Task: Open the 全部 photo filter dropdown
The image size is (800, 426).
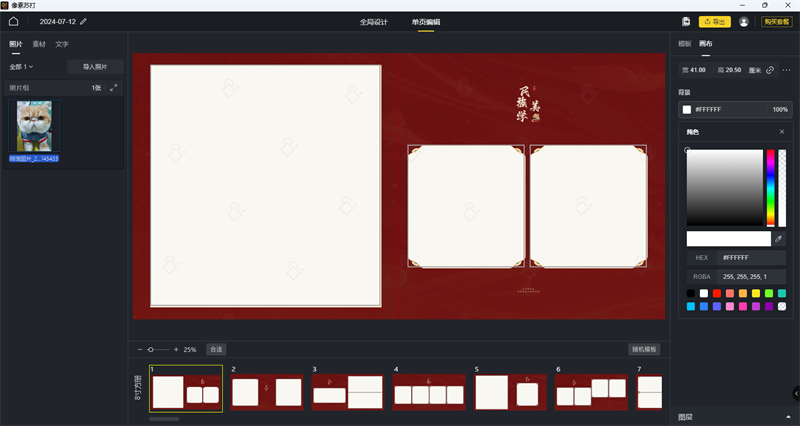Action: (21, 67)
